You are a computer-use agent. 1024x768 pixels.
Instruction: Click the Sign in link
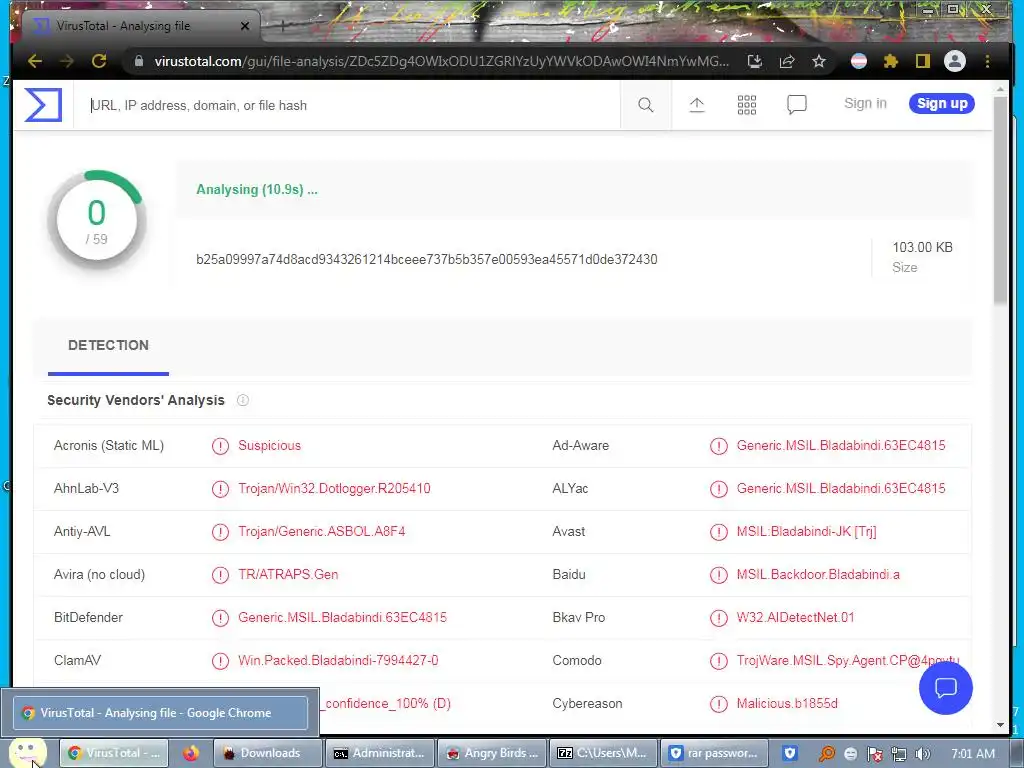click(865, 103)
